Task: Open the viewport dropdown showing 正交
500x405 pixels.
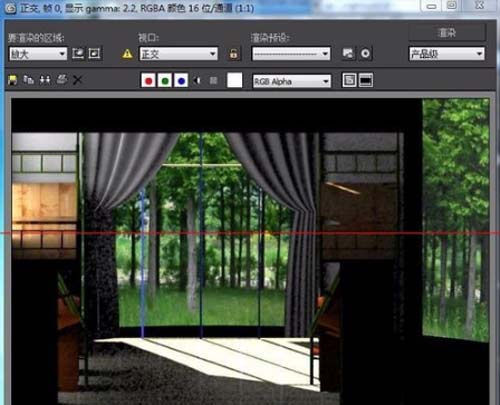Action: (178, 54)
